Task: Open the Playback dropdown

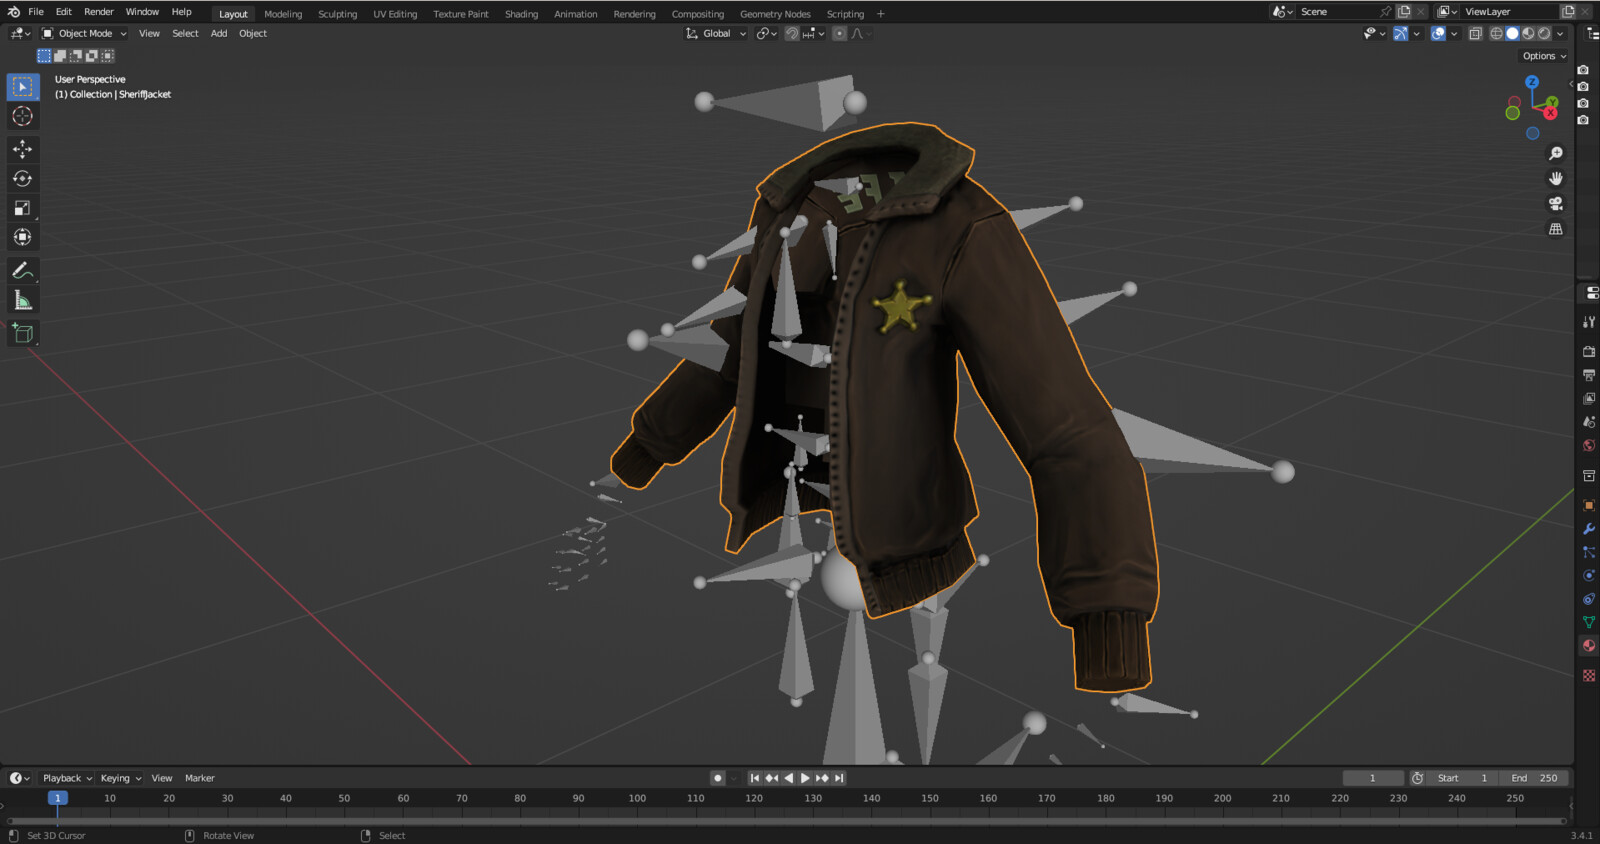Action: click(x=67, y=778)
